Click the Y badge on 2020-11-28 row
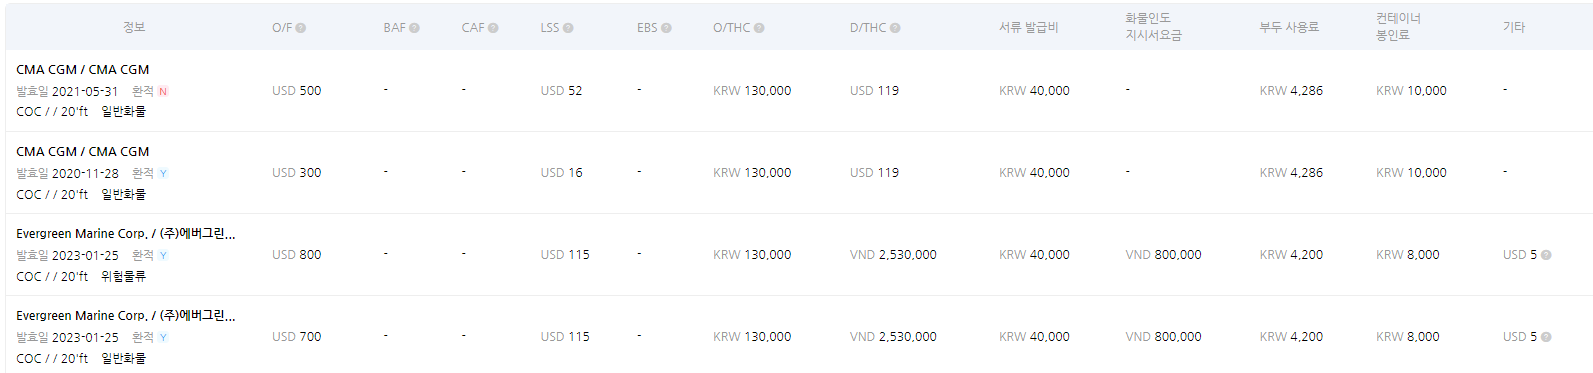 163,173
